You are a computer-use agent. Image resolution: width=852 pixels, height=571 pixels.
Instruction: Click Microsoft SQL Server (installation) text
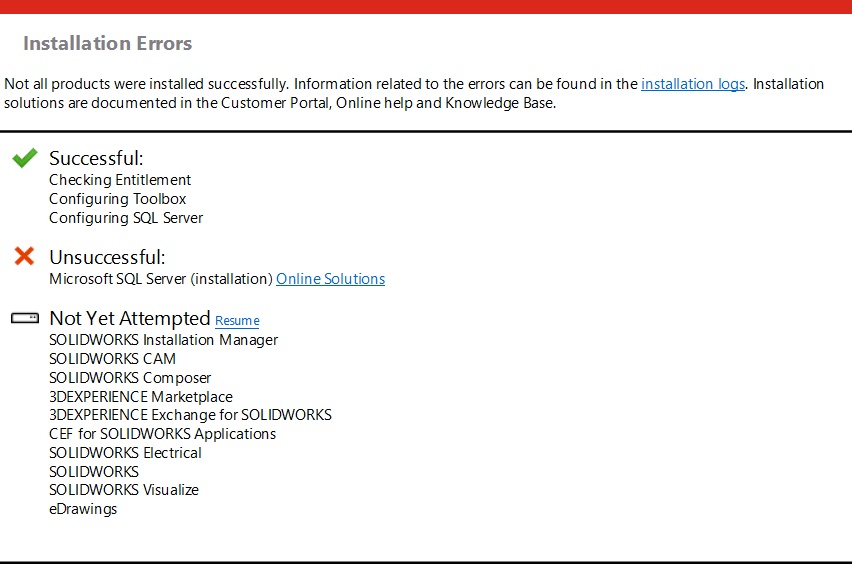(x=161, y=279)
